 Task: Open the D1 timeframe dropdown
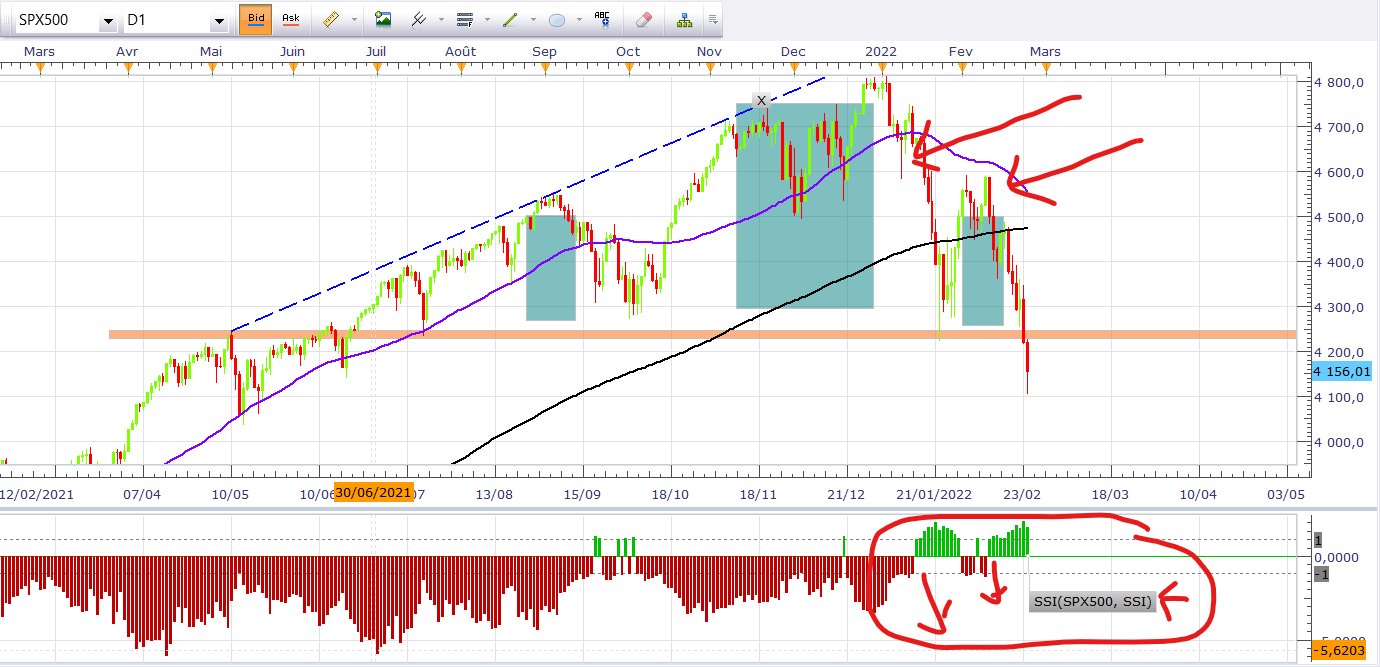click(219, 22)
